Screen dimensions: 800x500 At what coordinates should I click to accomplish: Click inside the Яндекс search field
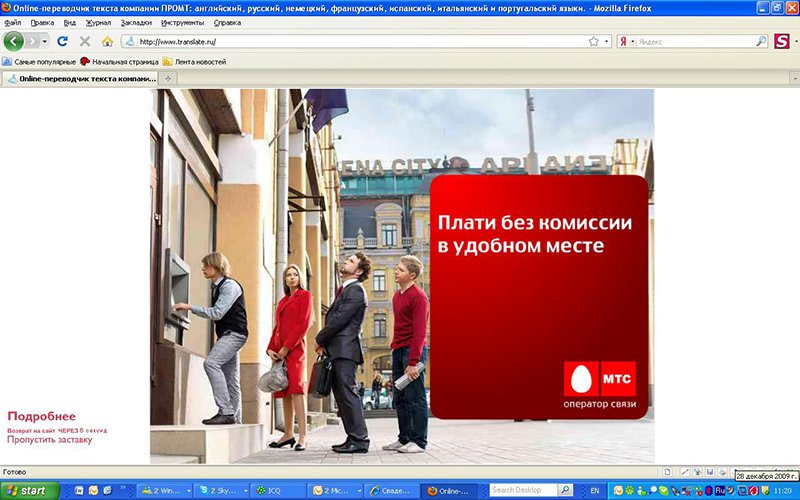(x=695, y=41)
